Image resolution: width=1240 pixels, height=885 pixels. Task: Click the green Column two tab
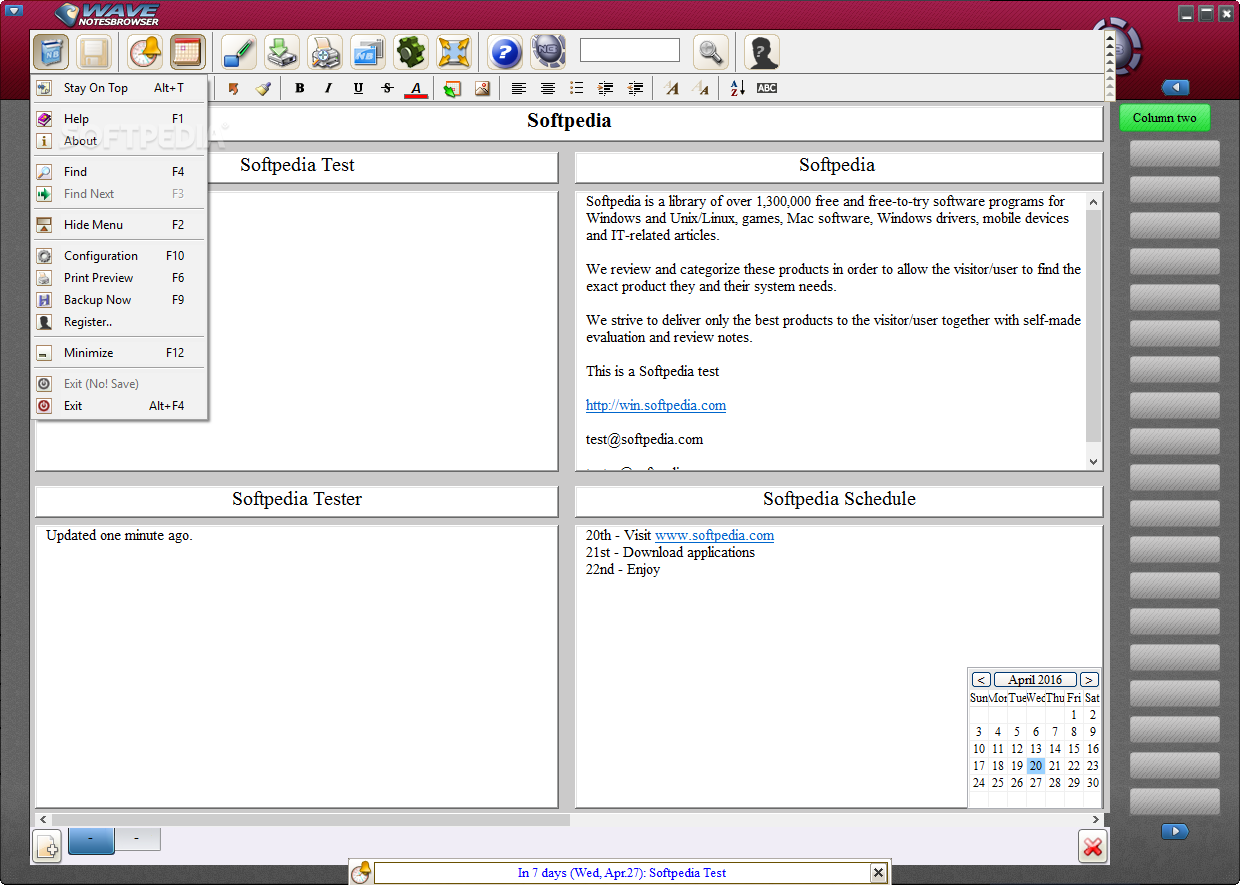1164,118
